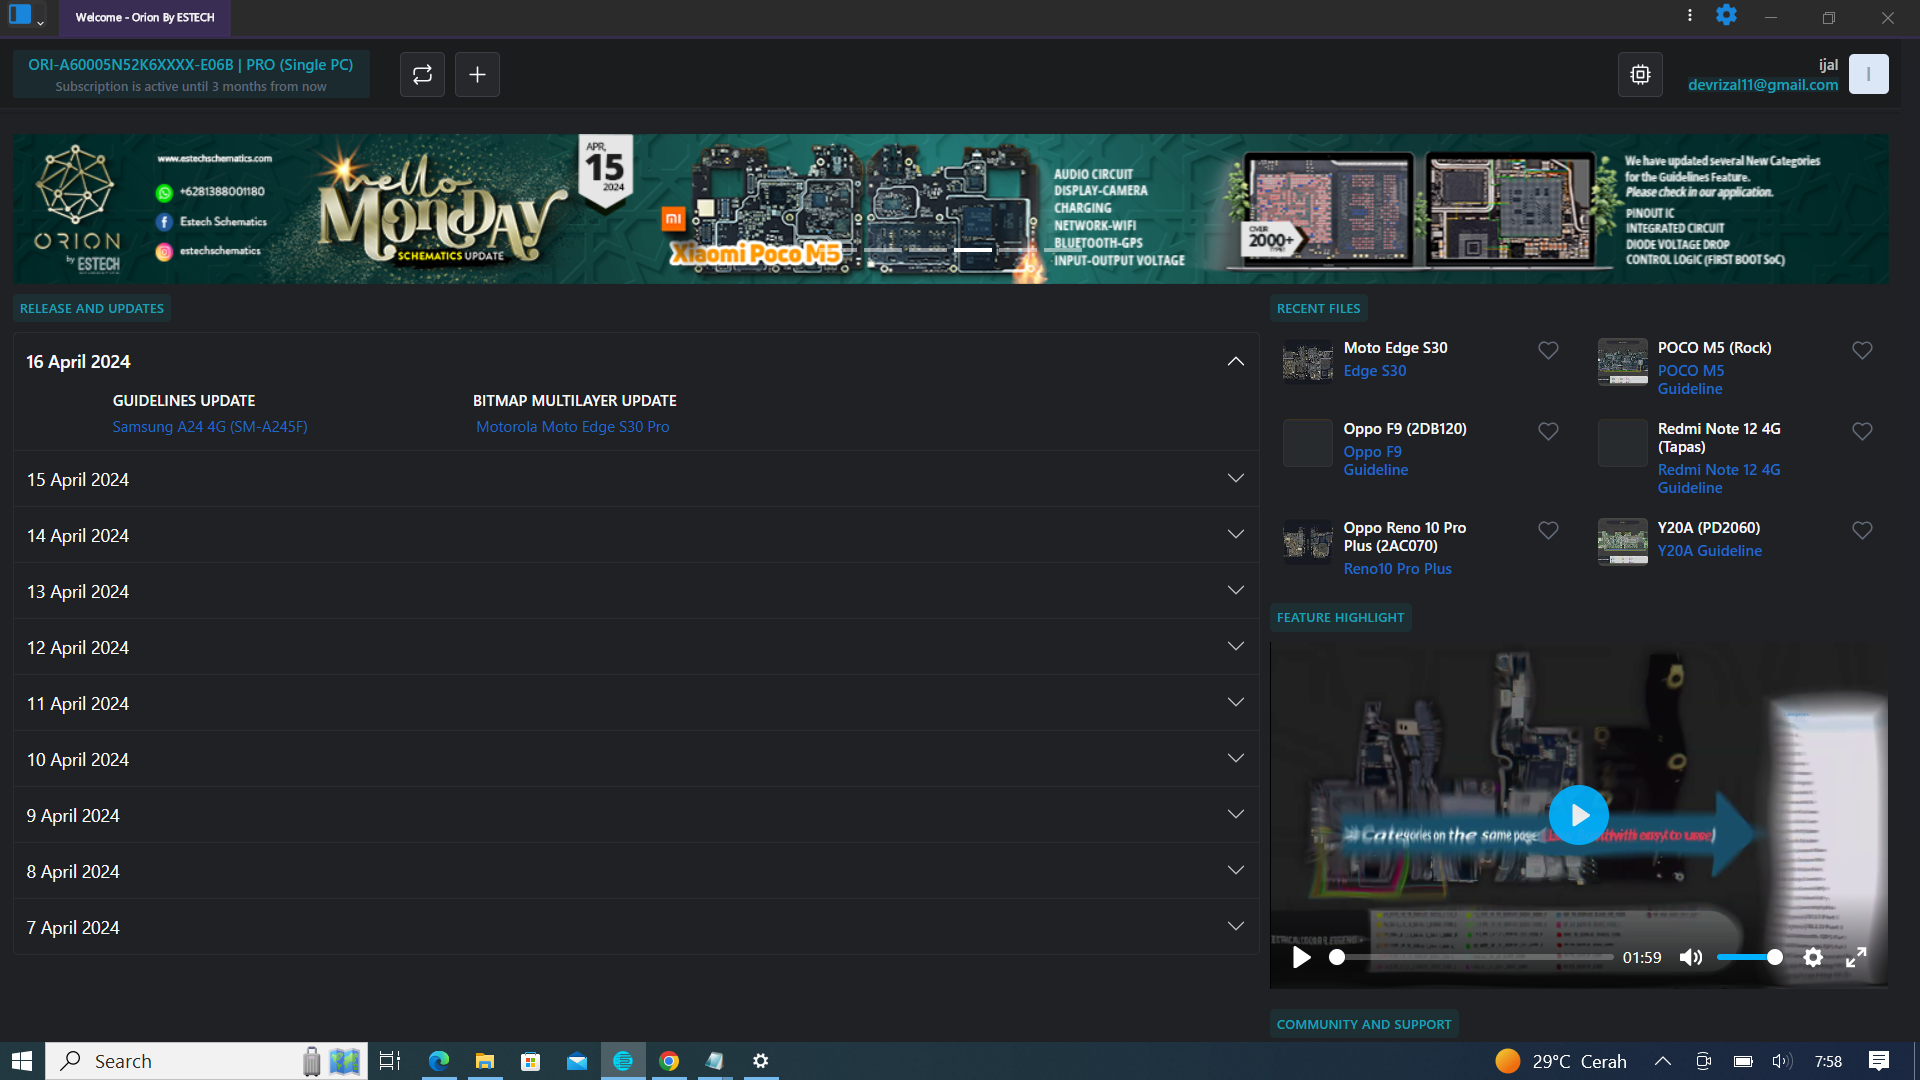Enter fullscreen on feature highlight video

pos(1856,957)
